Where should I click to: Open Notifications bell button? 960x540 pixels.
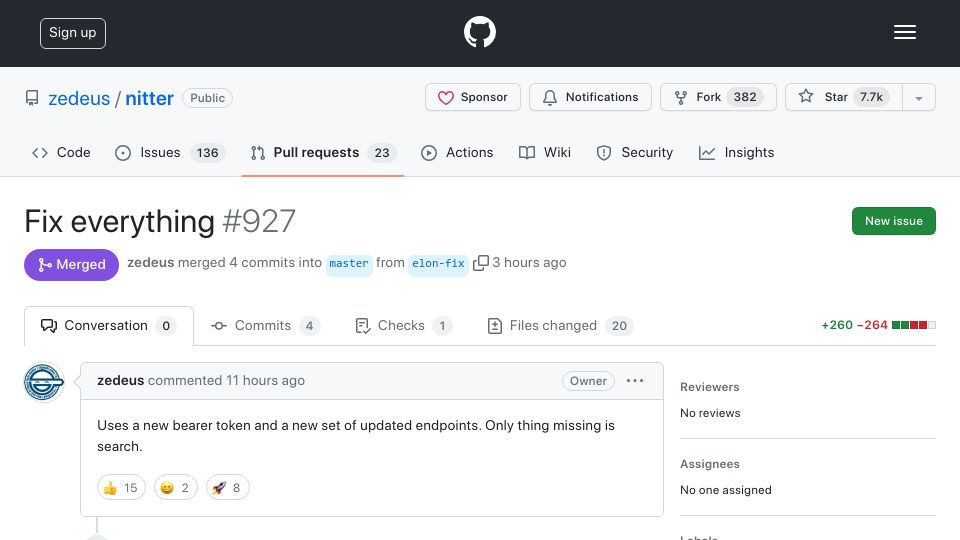pos(590,97)
